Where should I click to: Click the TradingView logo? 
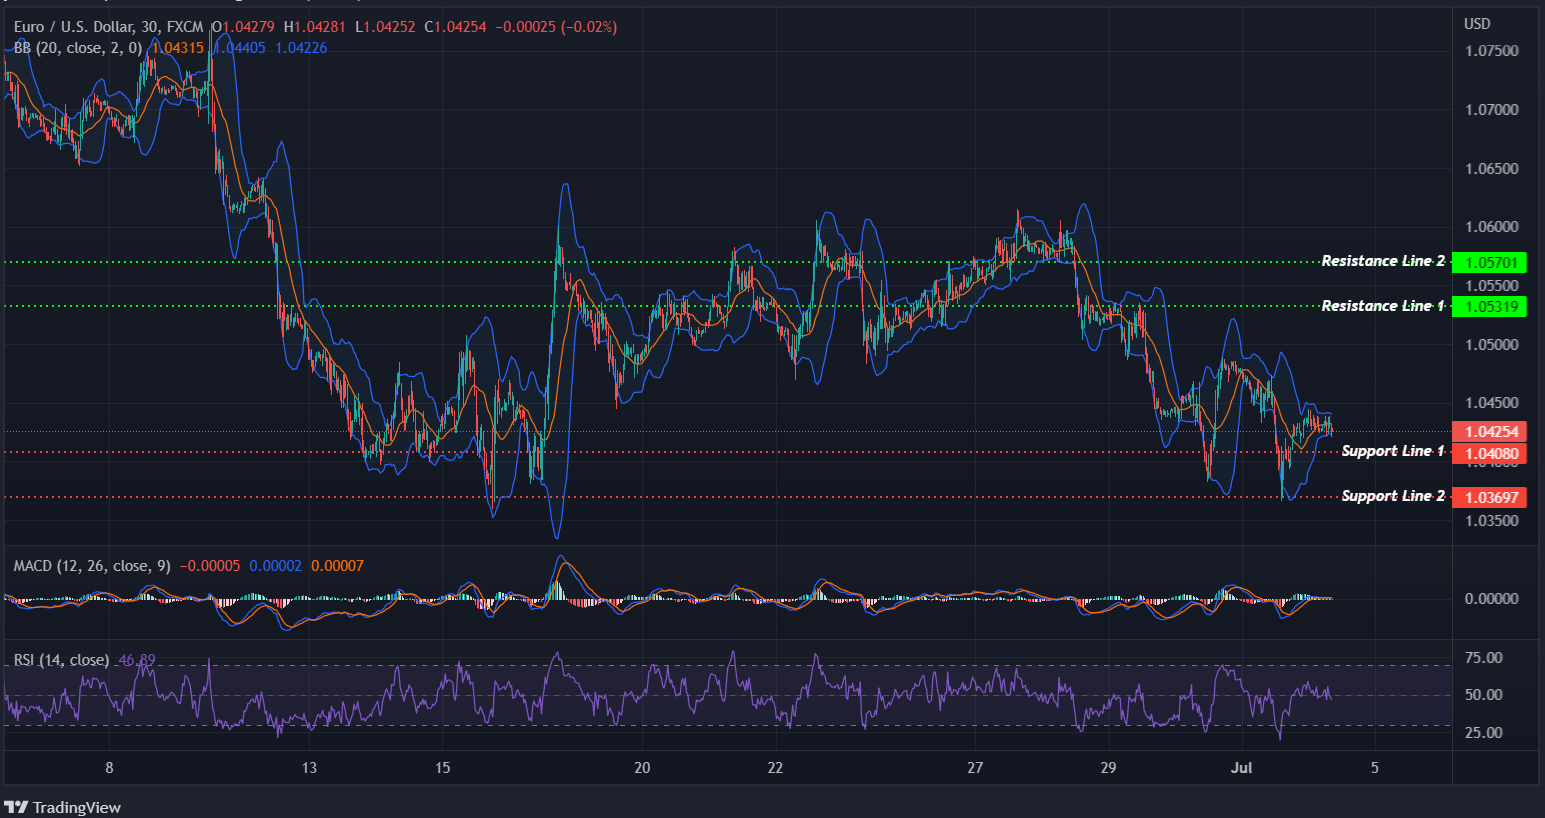pos(62,806)
